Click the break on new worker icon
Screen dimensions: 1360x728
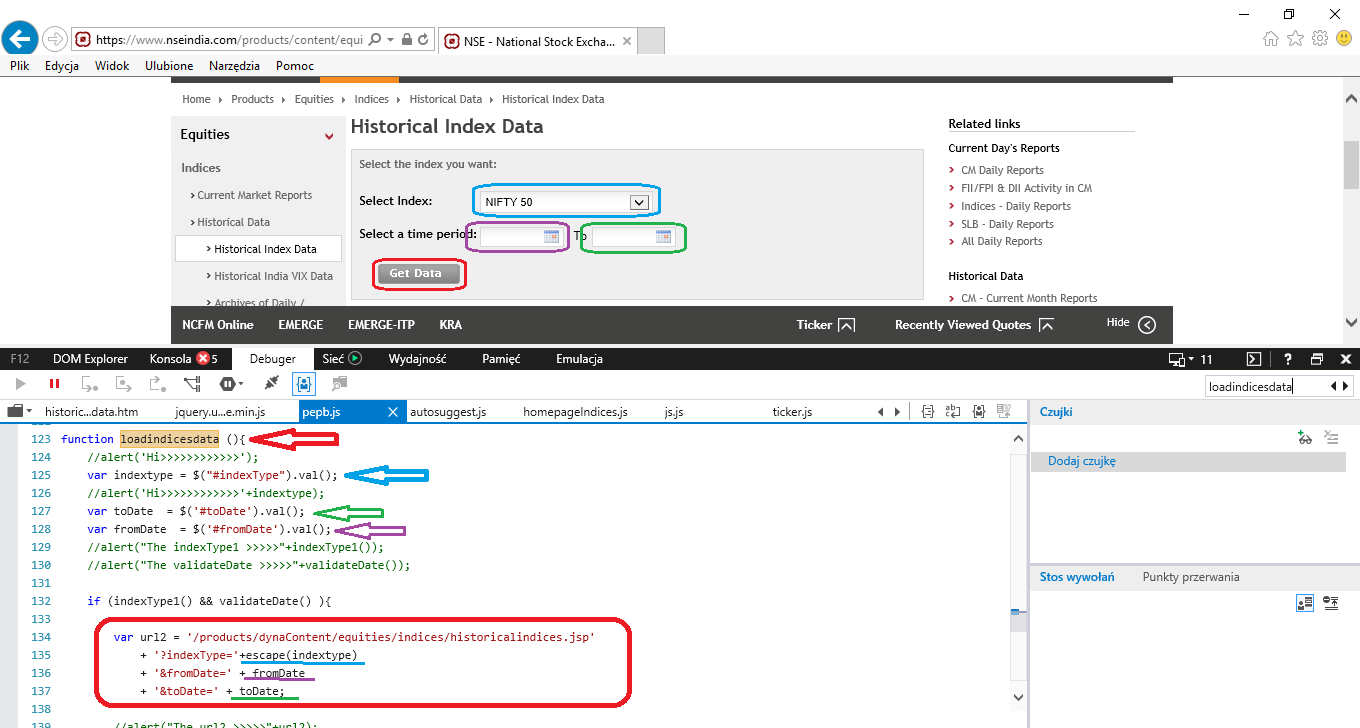click(x=193, y=384)
